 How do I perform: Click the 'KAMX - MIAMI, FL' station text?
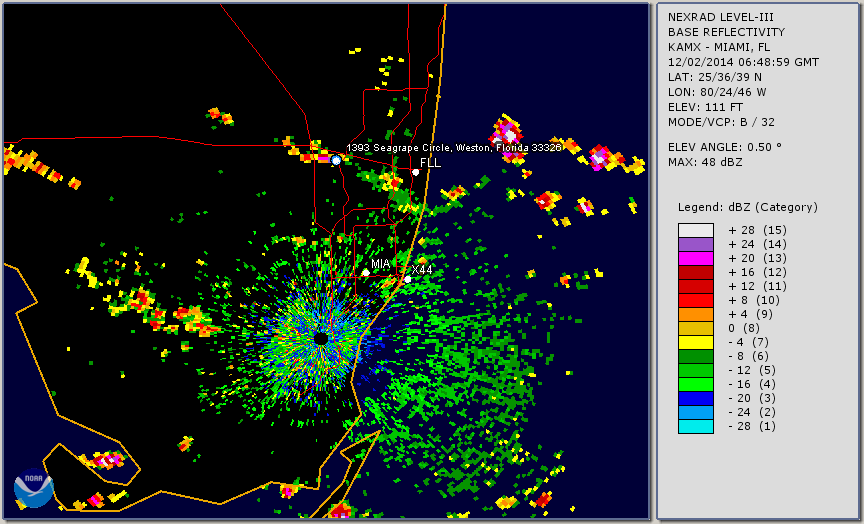(x=719, y=47)
